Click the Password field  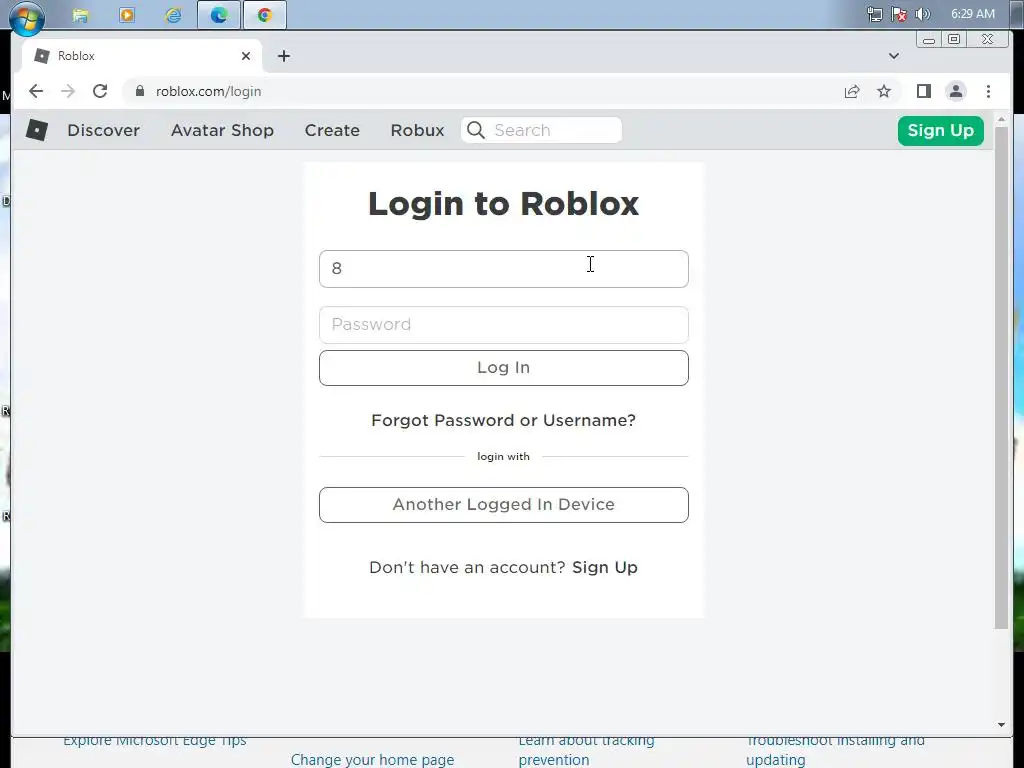tap(504, 325)
